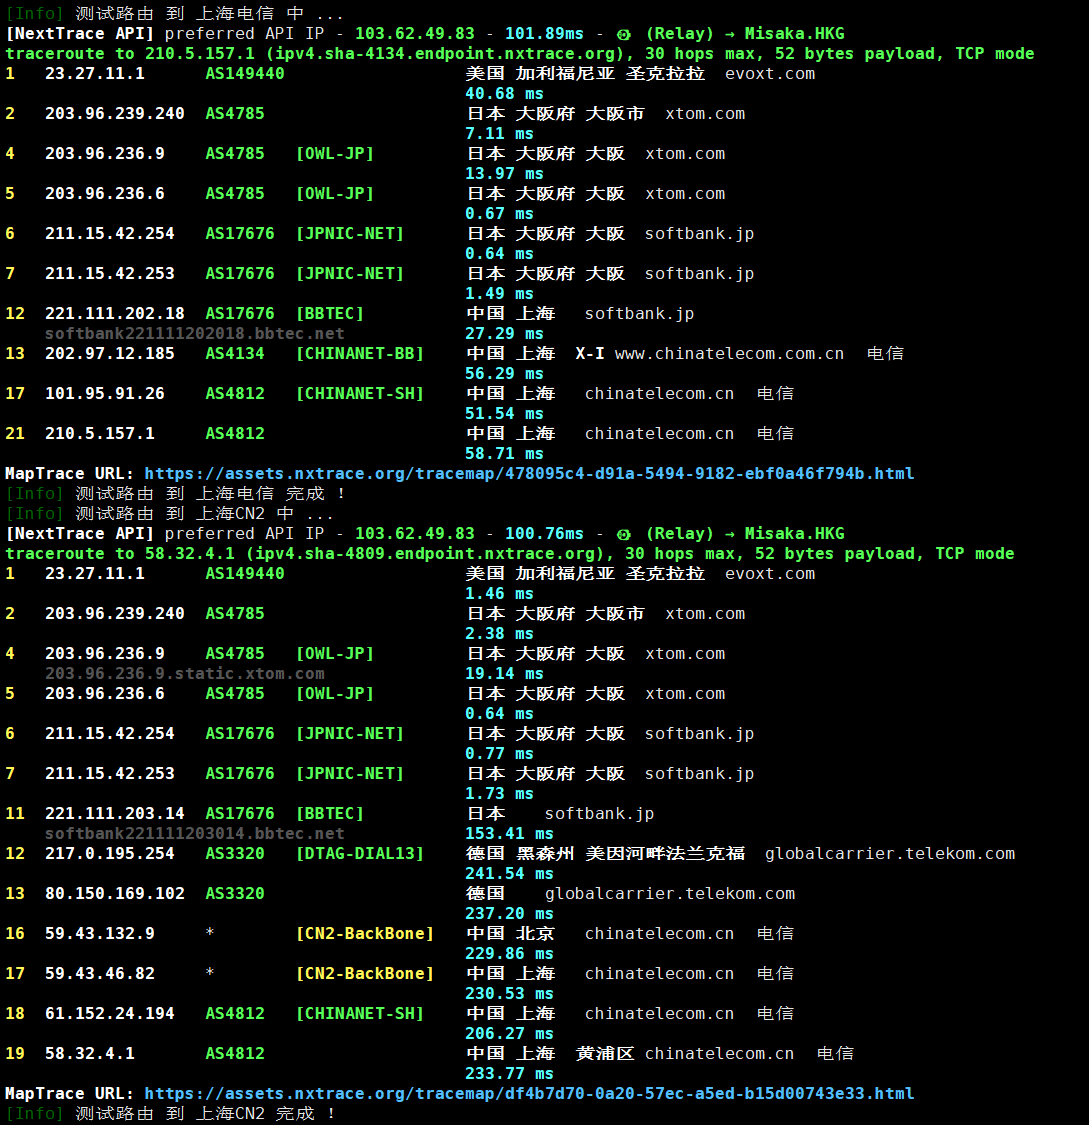The width and height of the screenshot is (1089, 1125).
Task: Click the last line 测试路由 到 上海CN2 完成
Action: point(170,1114)
